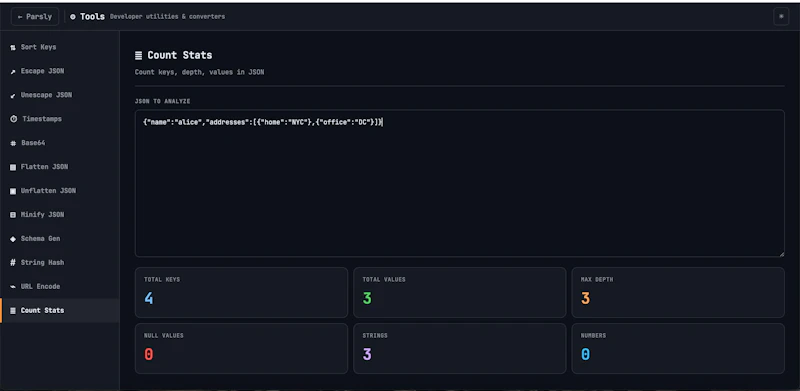800x391 pixels.
Task: Click the Numbers stat card
Action: 678,348
